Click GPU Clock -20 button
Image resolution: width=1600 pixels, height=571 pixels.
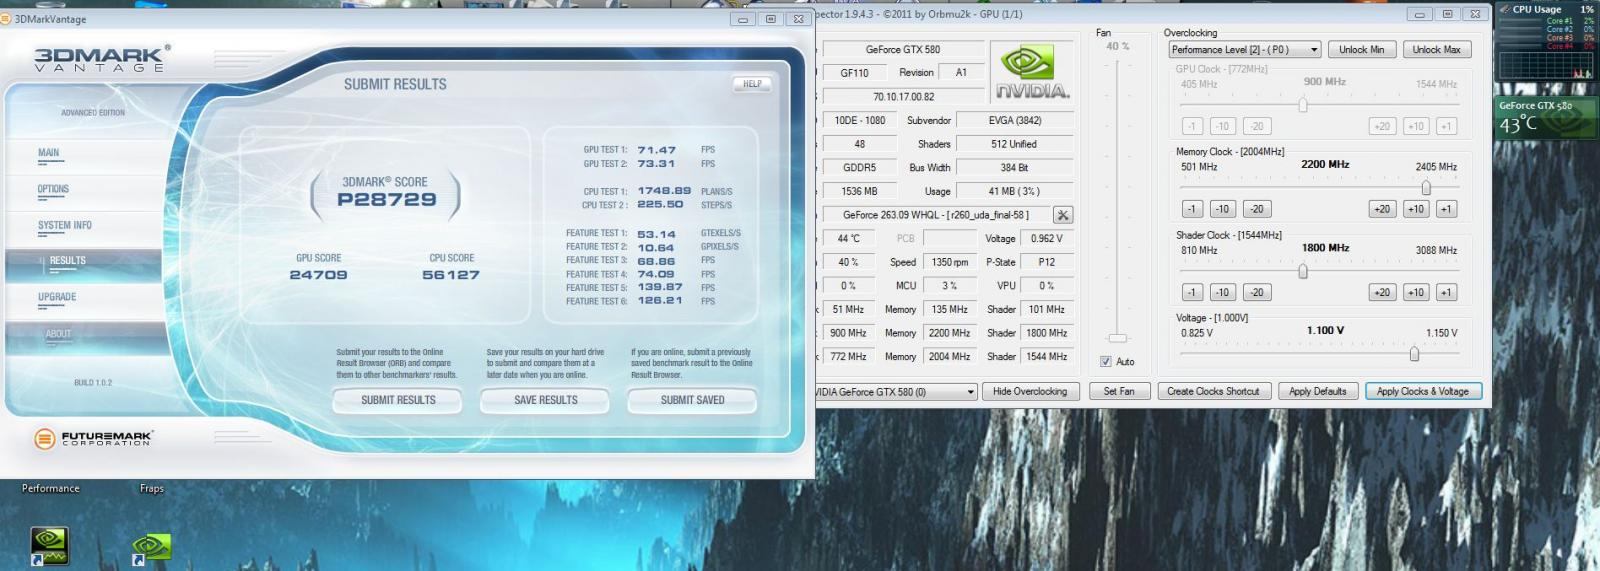point(1257,126)
